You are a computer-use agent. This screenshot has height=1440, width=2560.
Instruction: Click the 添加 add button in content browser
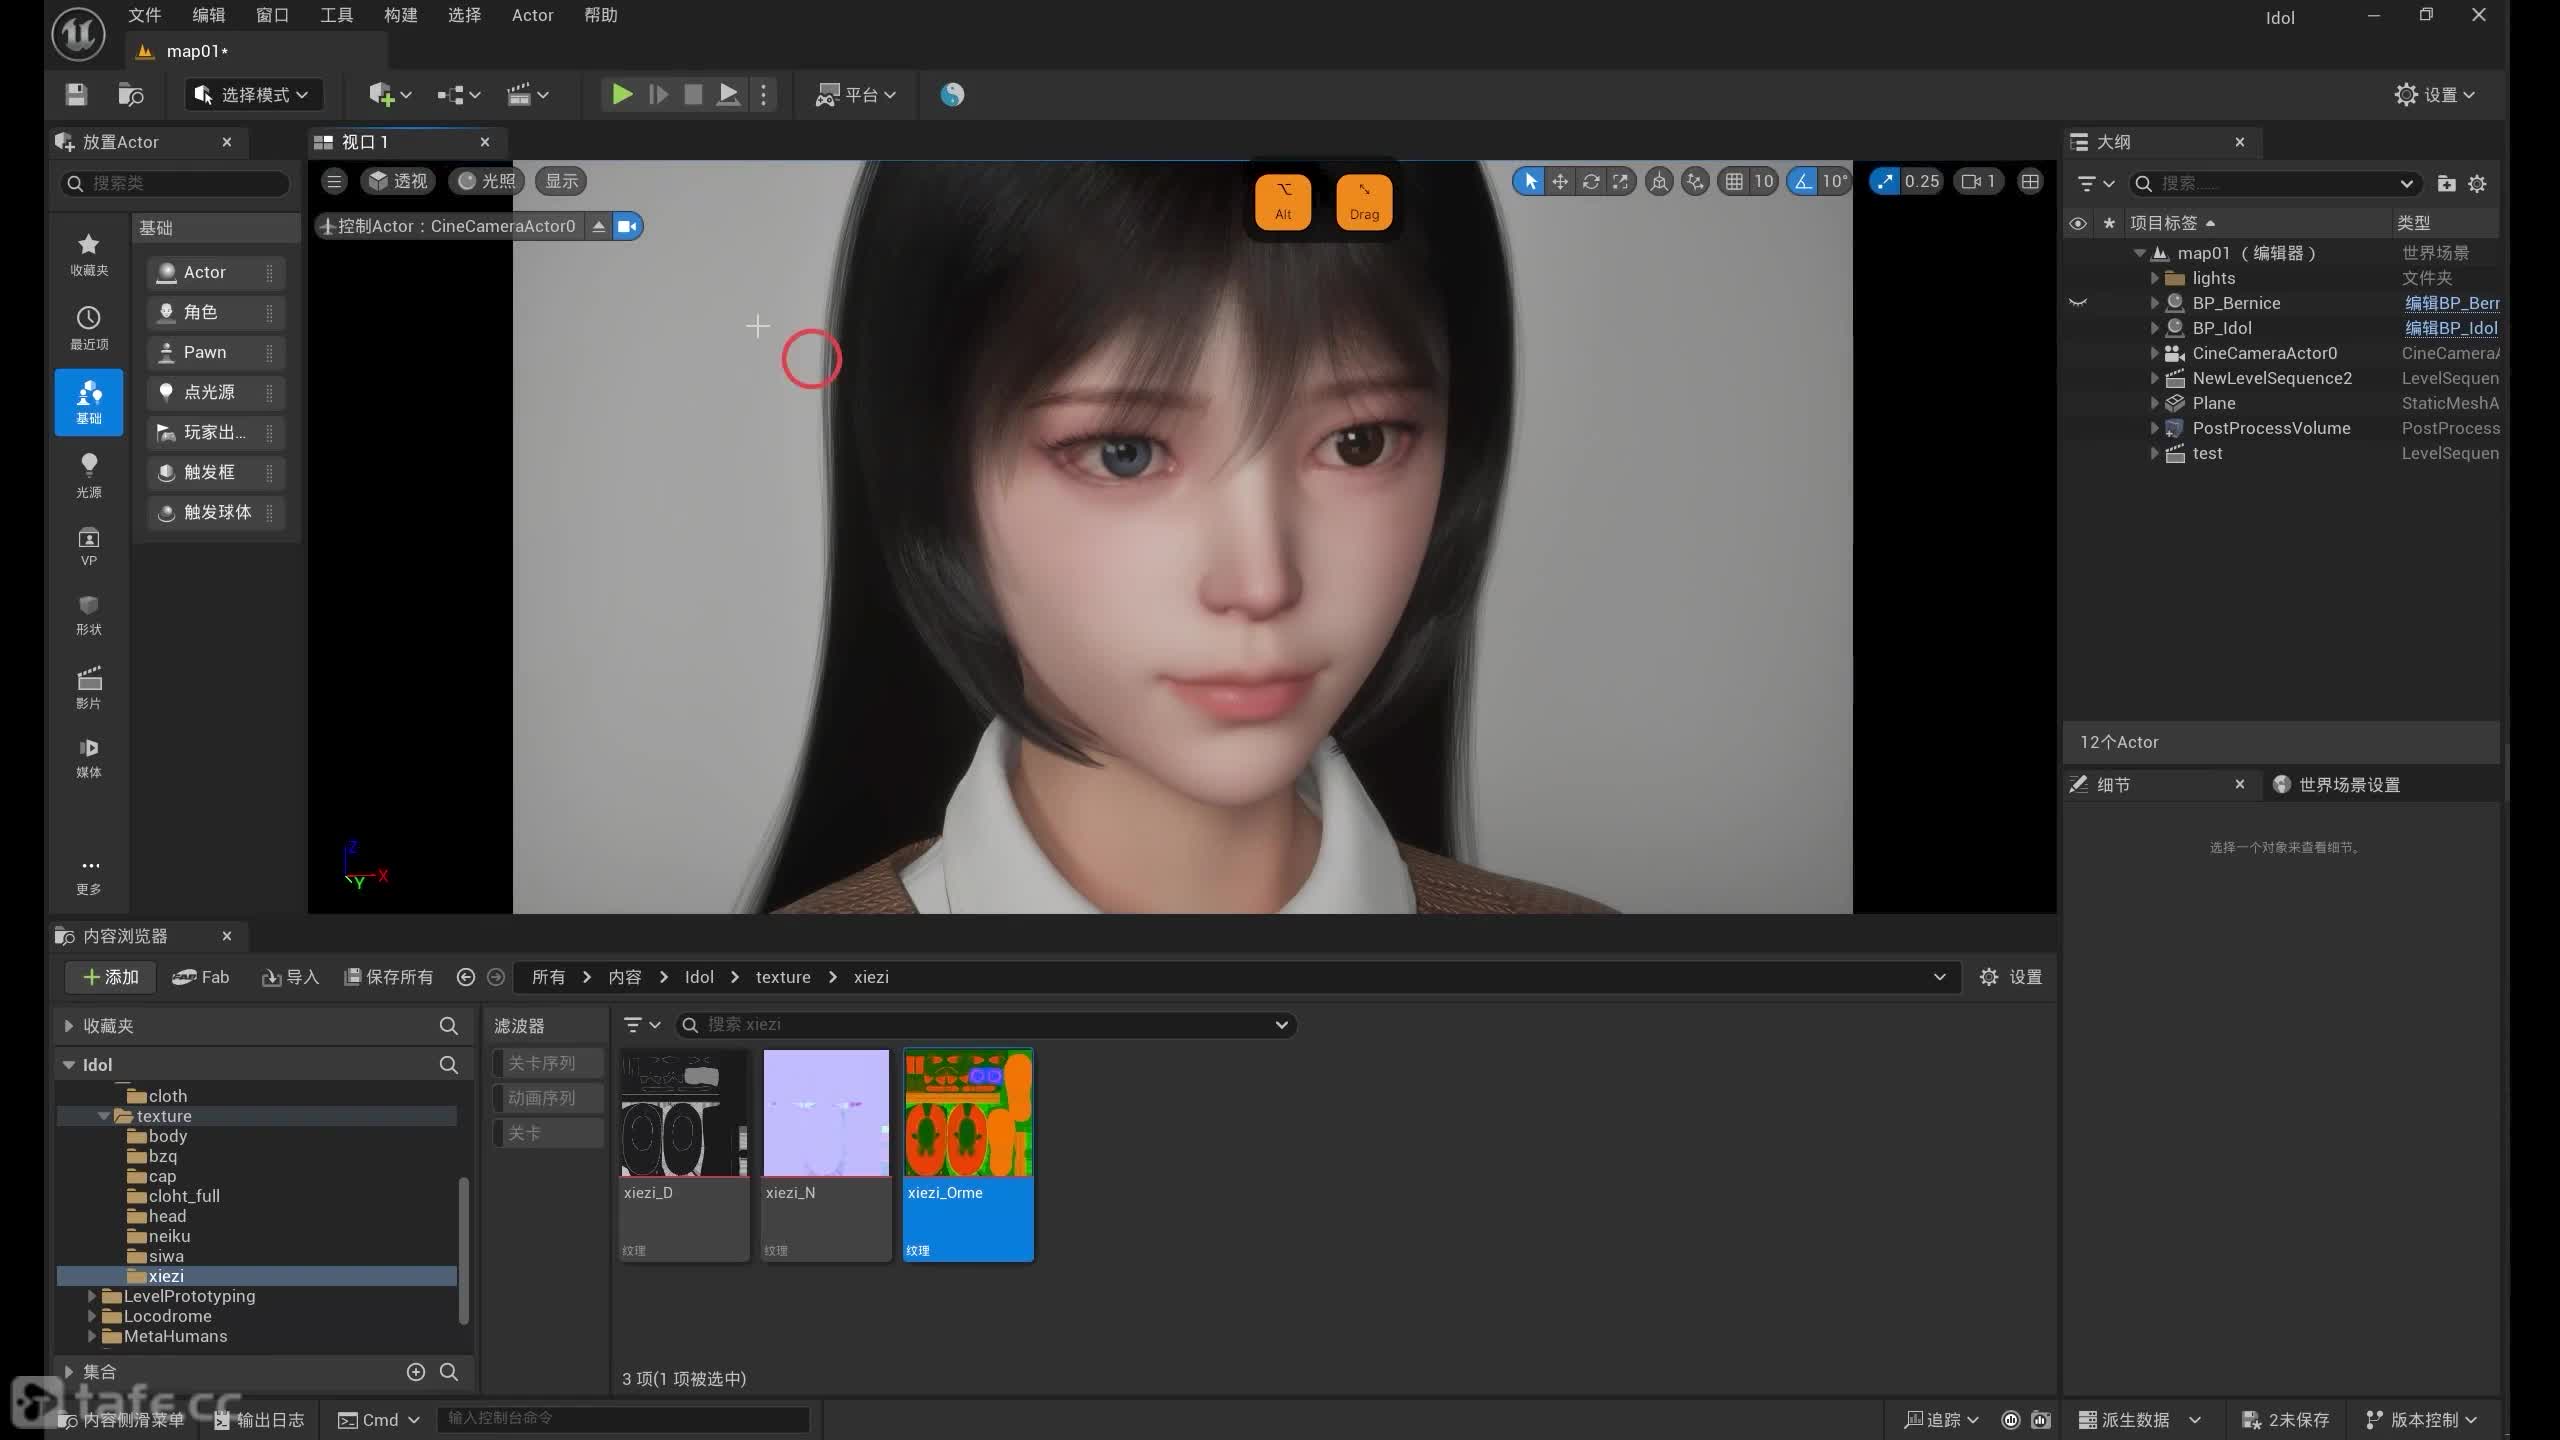tap(110, 977)
